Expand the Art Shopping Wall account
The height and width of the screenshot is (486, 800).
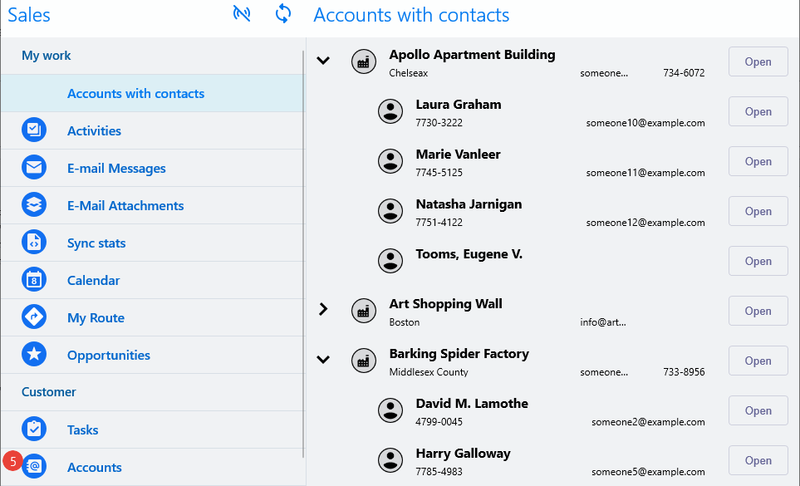coord(323,310)
